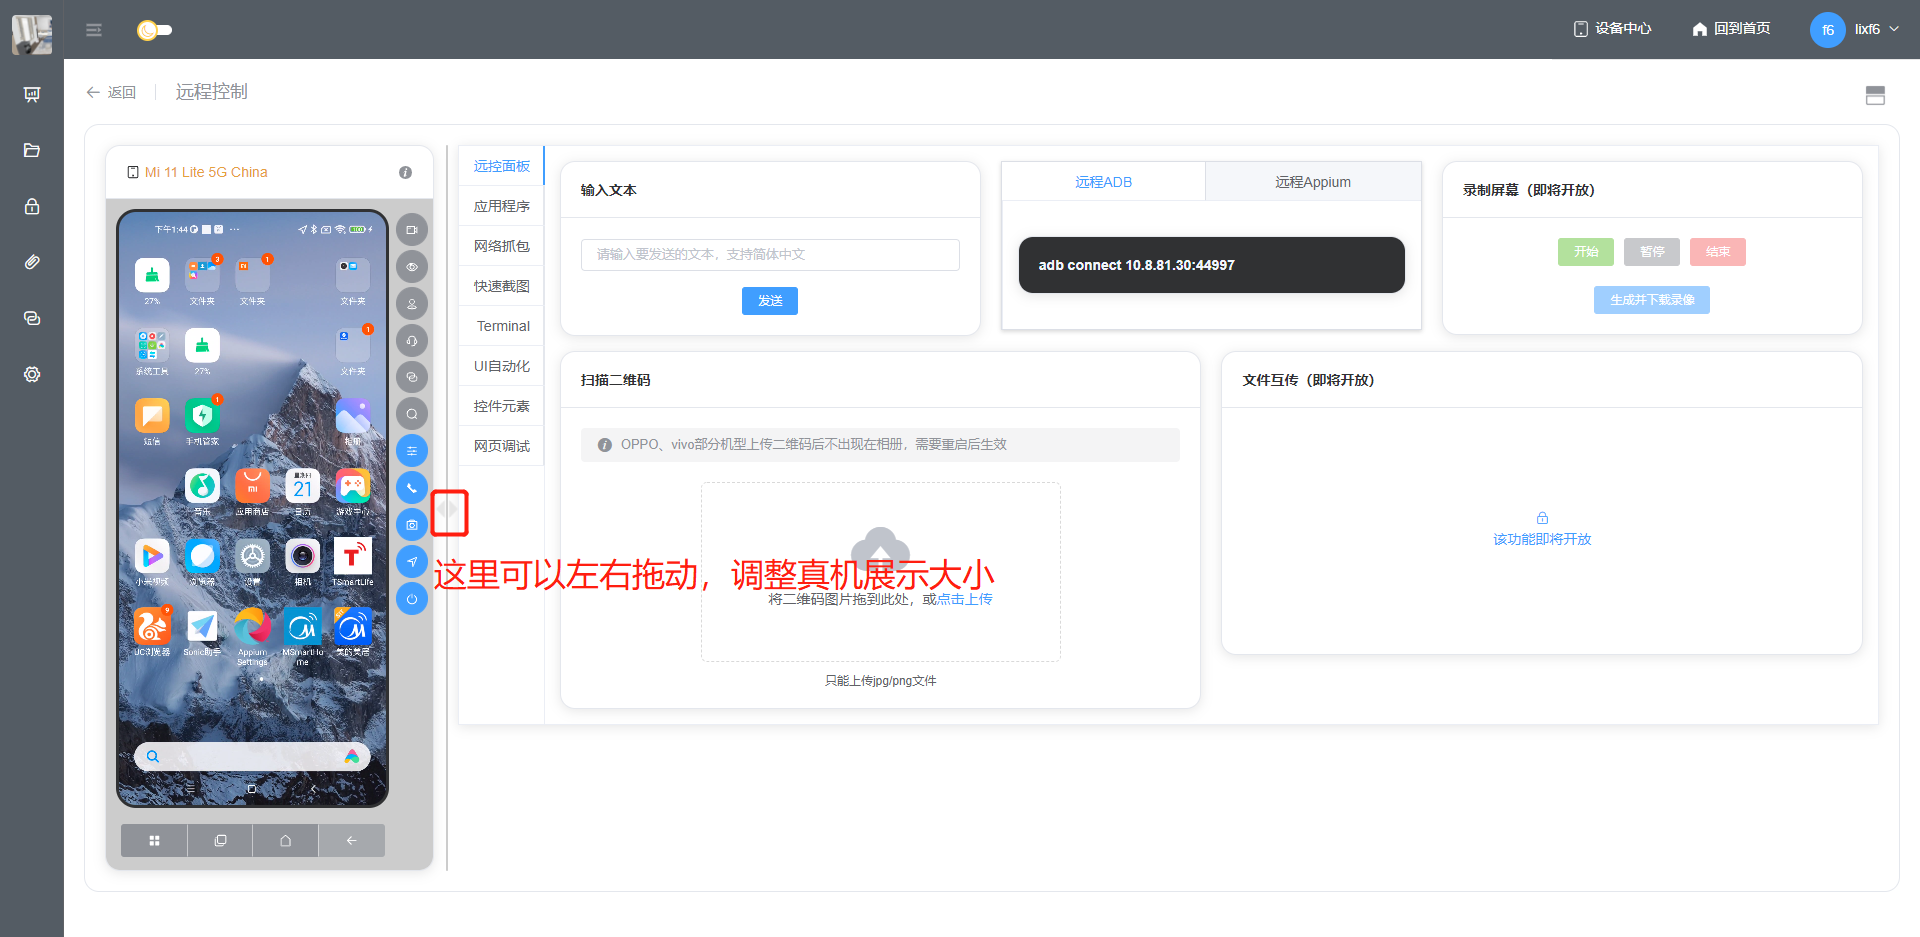Open the paperclip icon in sidebar
1920x937 pixels.
(x=32, y=262)
